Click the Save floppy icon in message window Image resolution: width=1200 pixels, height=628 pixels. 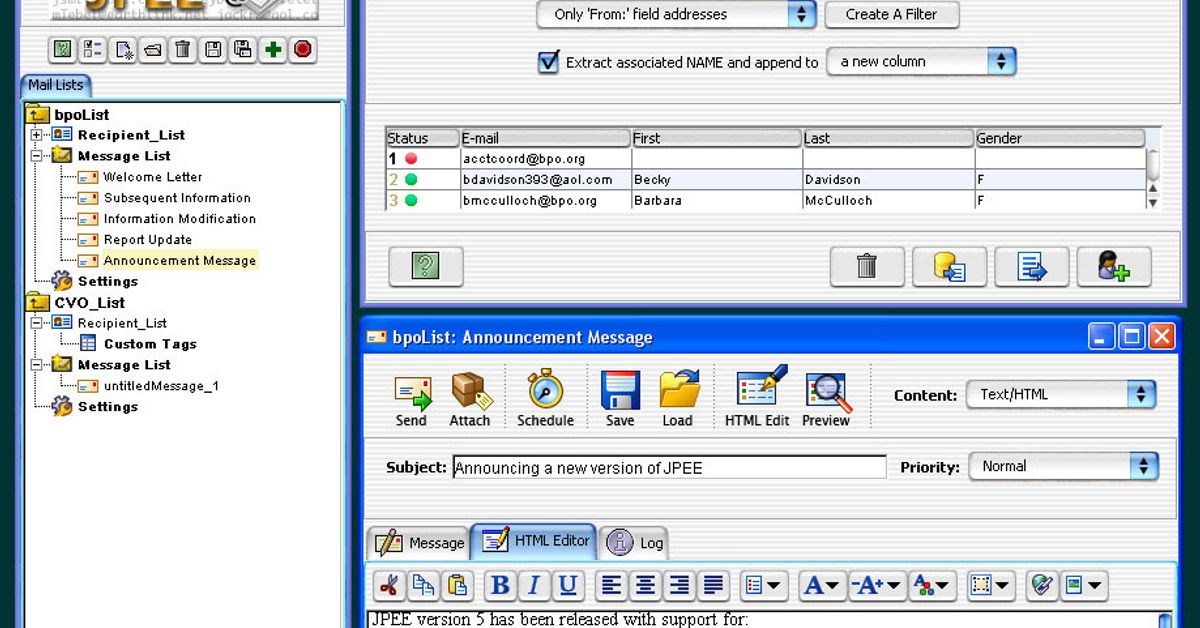pos(620,399)
